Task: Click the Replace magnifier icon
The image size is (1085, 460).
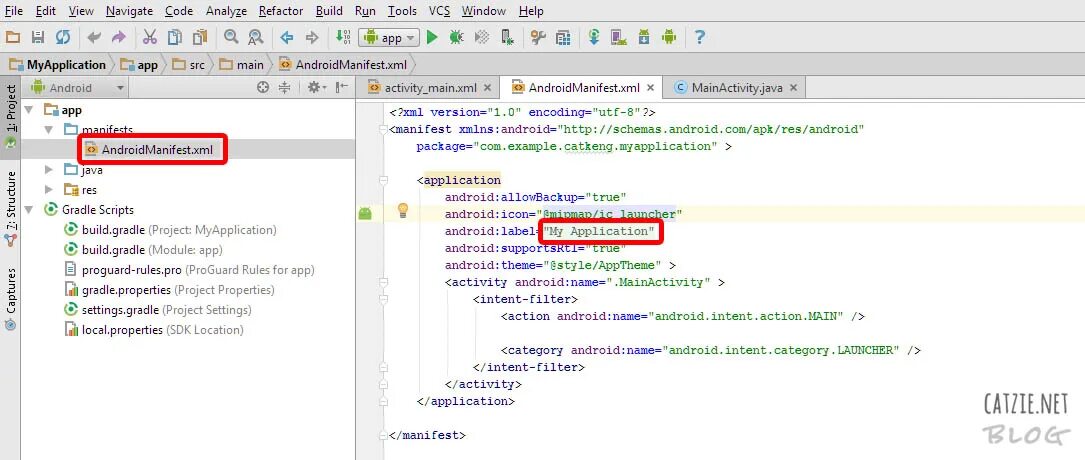Action: coord(256,37)
